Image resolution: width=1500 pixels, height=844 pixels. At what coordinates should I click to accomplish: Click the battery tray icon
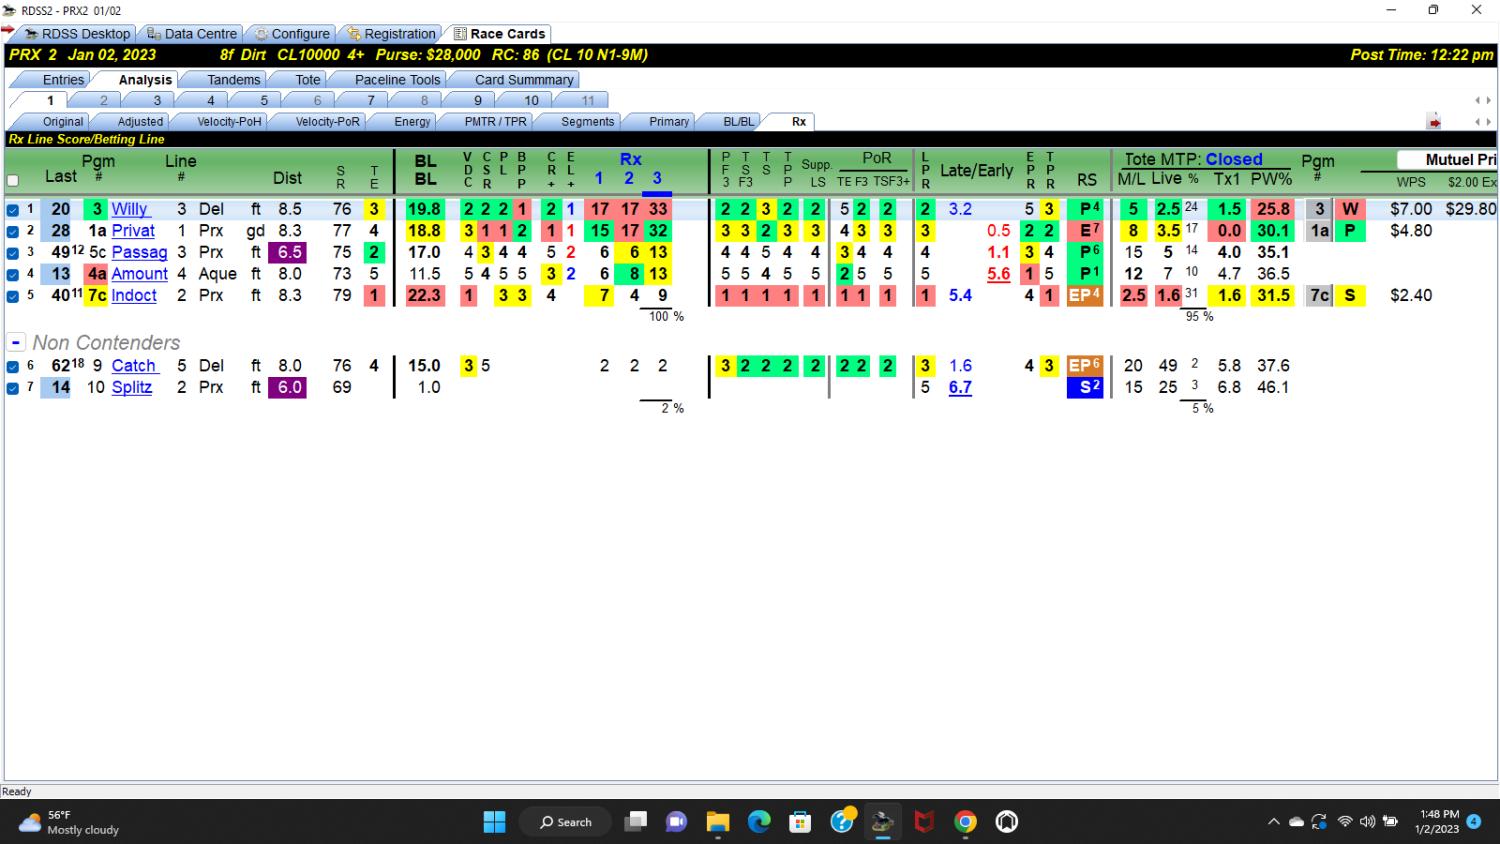coord(1390,822)
